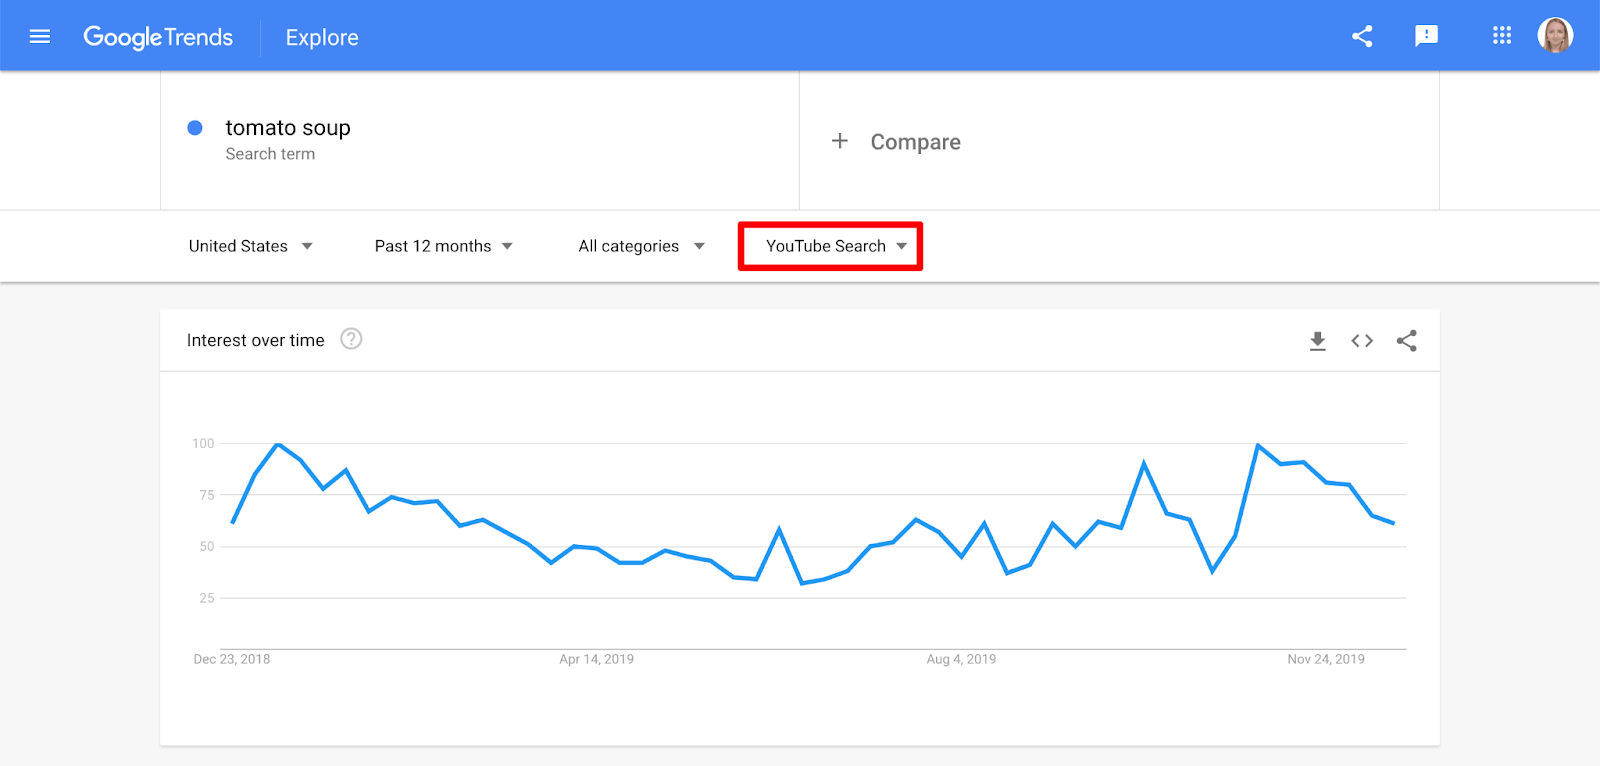Screen dimensions: 1600x766
Task: Click the blue dot beside tomato soup
Action: click(x=195, y=128)
